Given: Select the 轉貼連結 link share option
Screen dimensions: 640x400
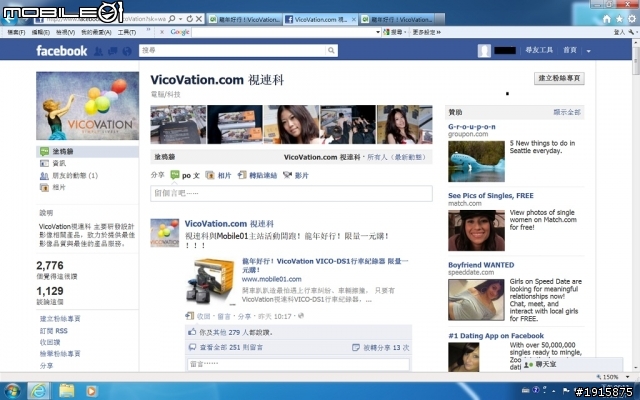Looking at the screenshot, I should pos(257,175).
